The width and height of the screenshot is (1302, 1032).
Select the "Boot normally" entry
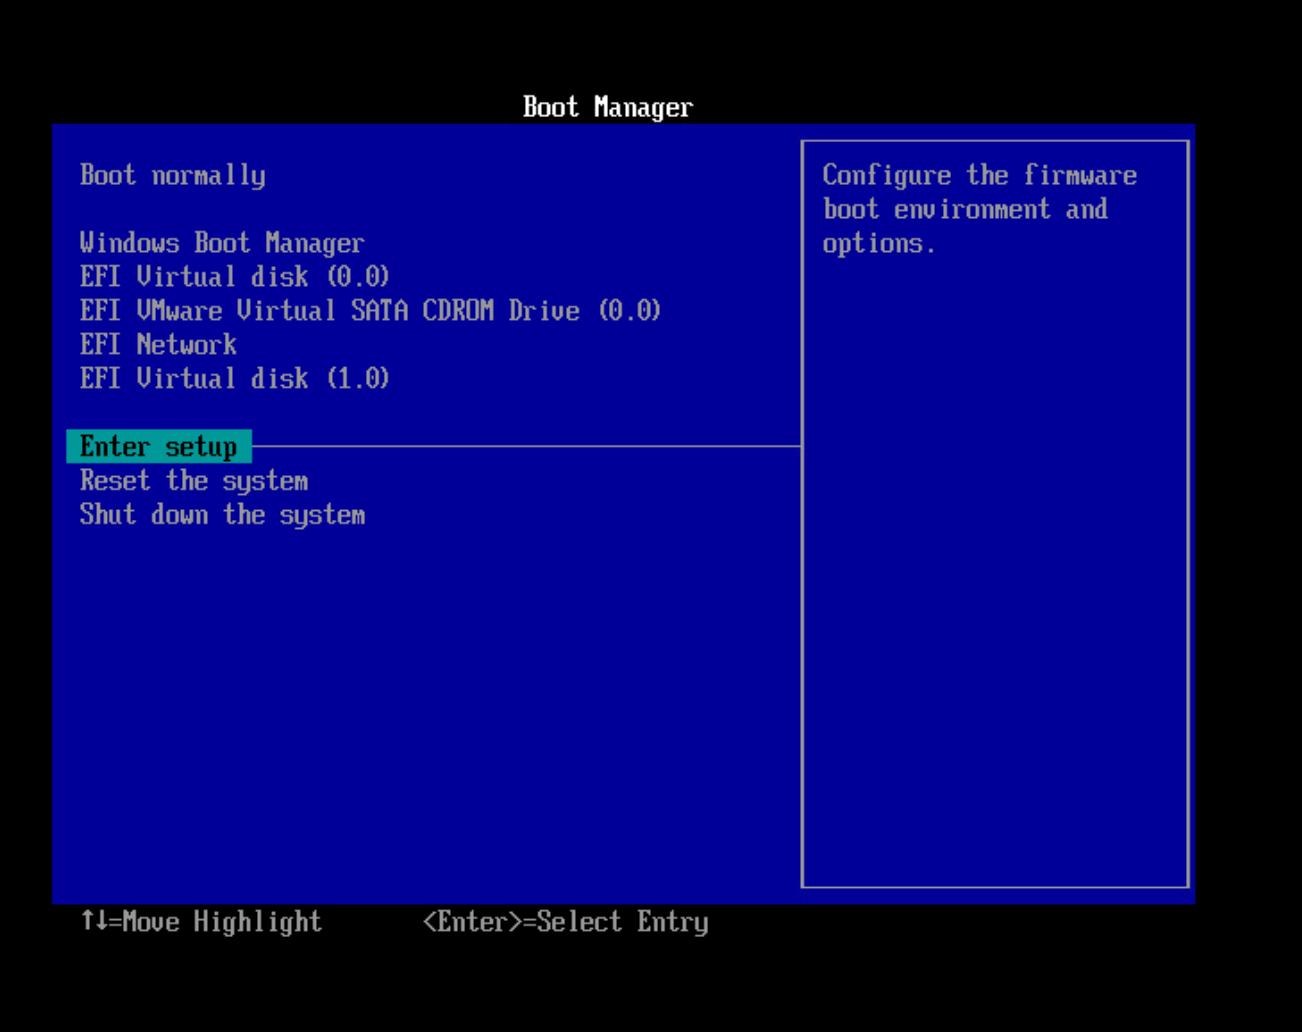coord(173,176)
